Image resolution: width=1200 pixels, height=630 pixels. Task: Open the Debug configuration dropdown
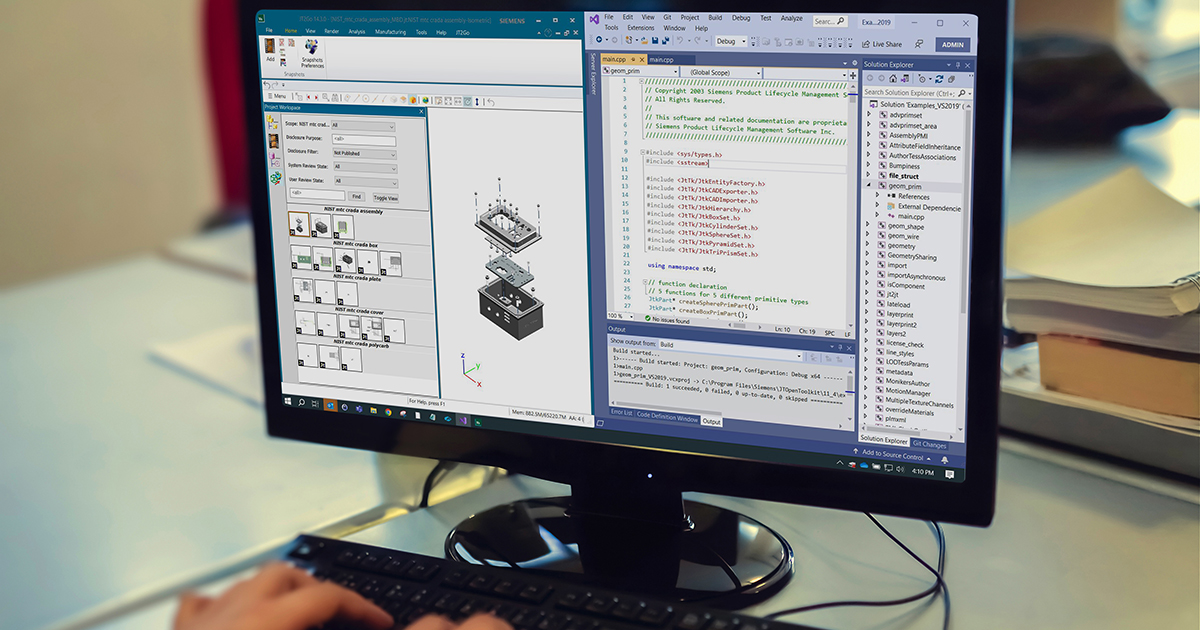730,41
